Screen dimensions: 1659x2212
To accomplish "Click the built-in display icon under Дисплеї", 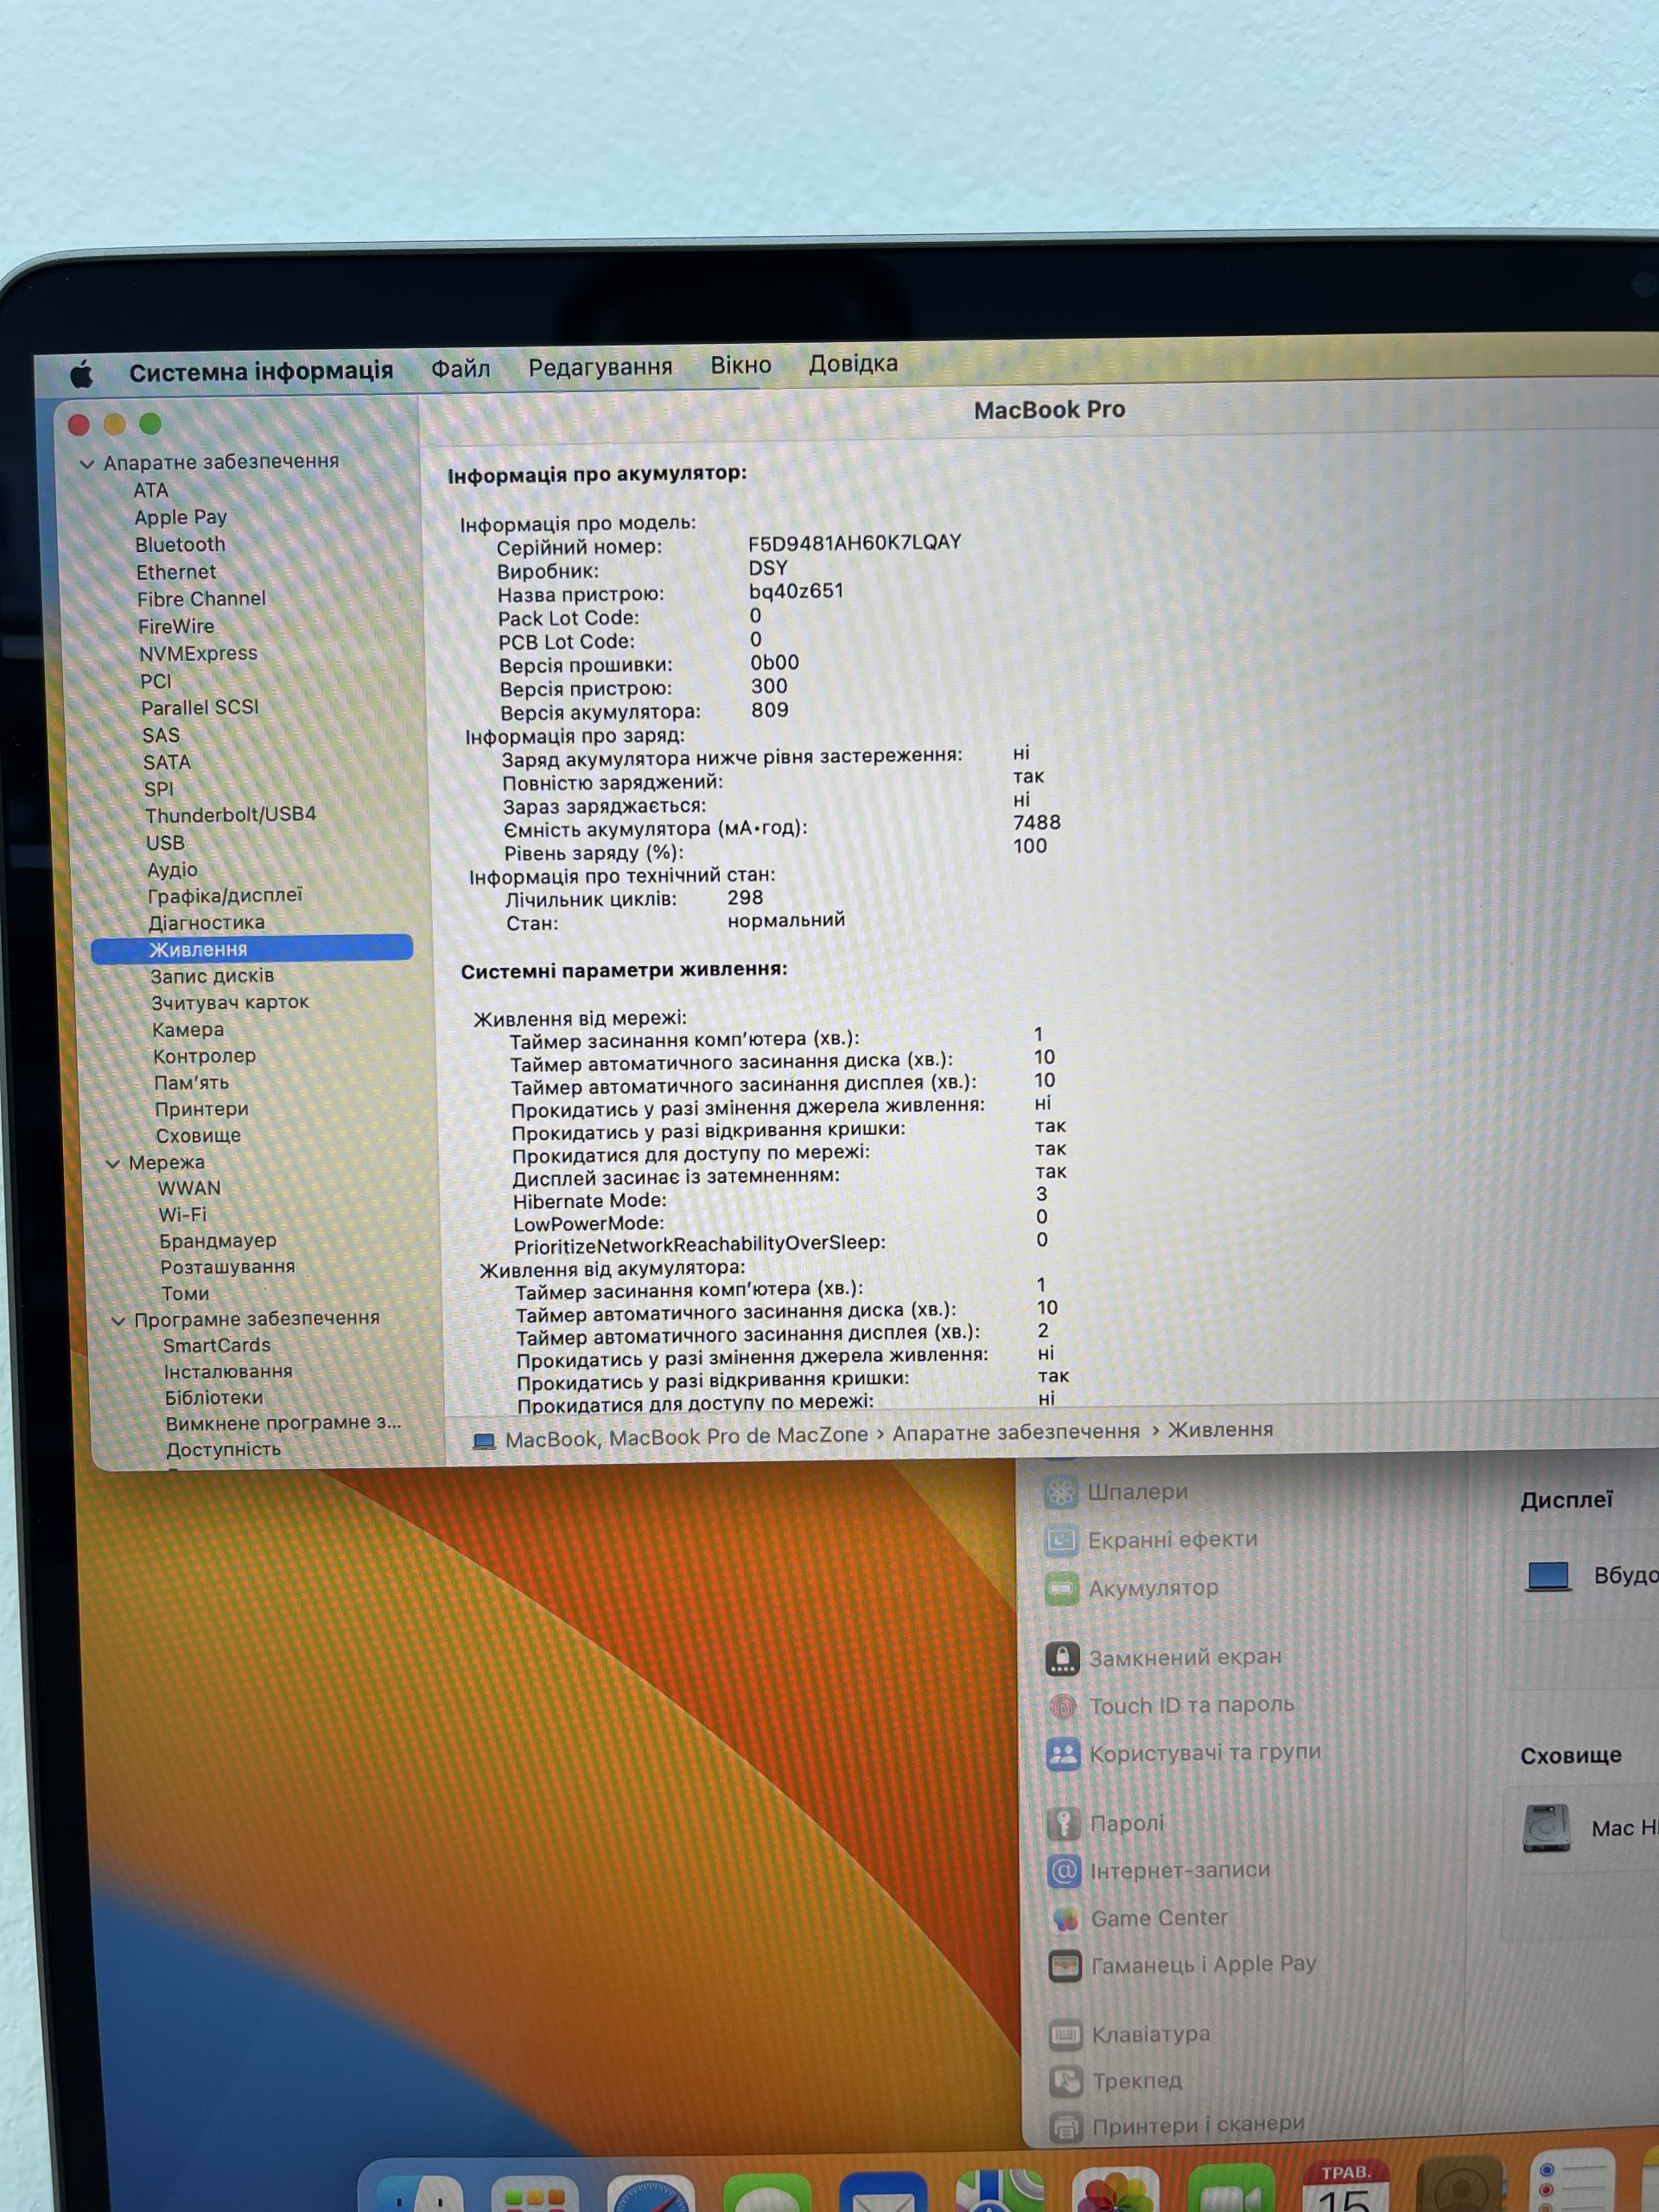I will point(1548,1577).
